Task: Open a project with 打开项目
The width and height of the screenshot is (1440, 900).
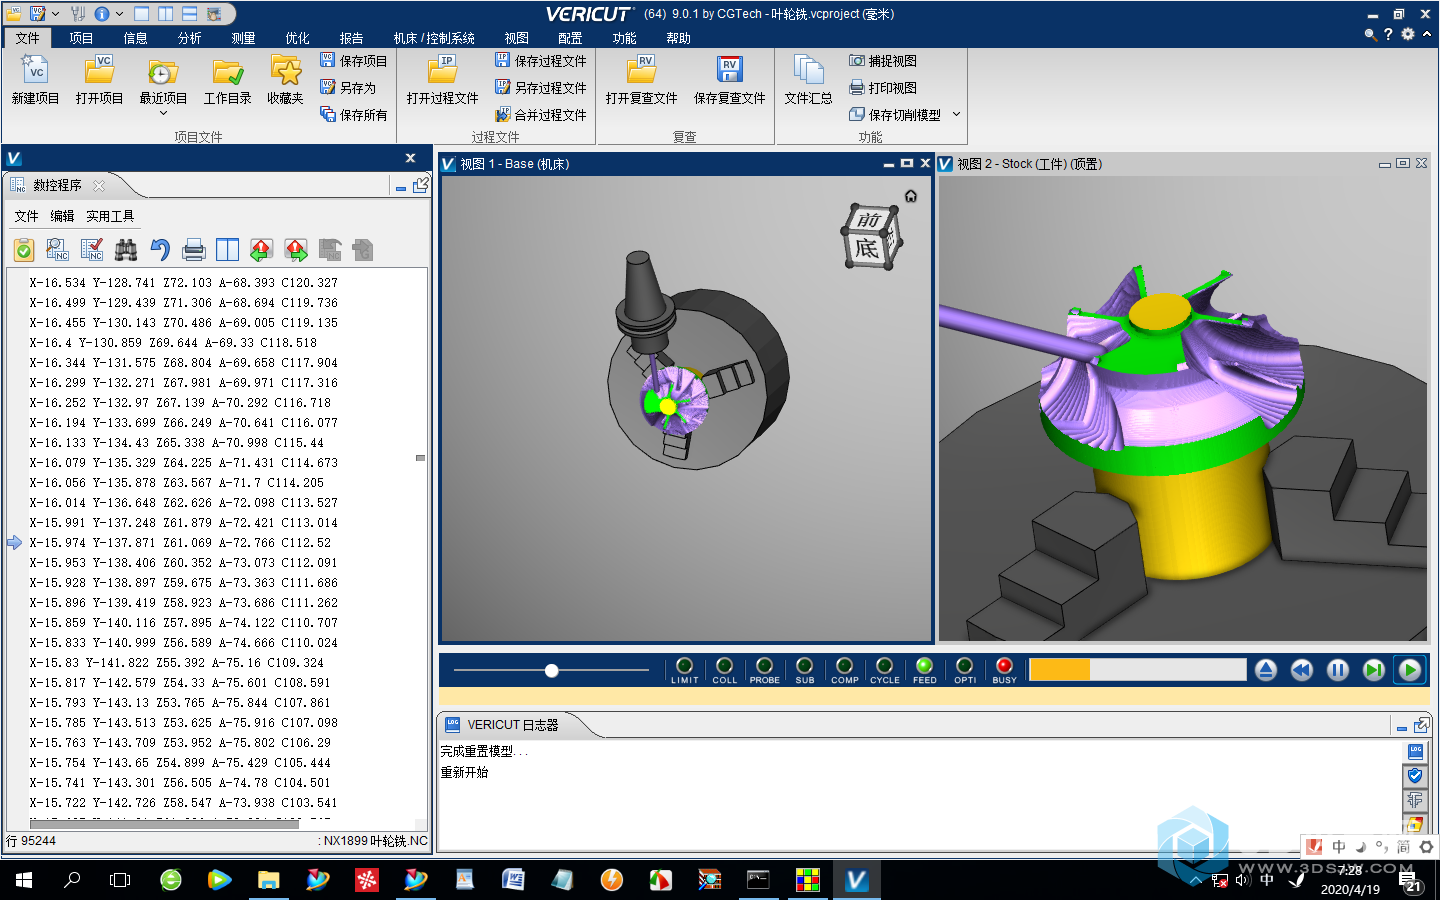Action: [x=99, y=80]
